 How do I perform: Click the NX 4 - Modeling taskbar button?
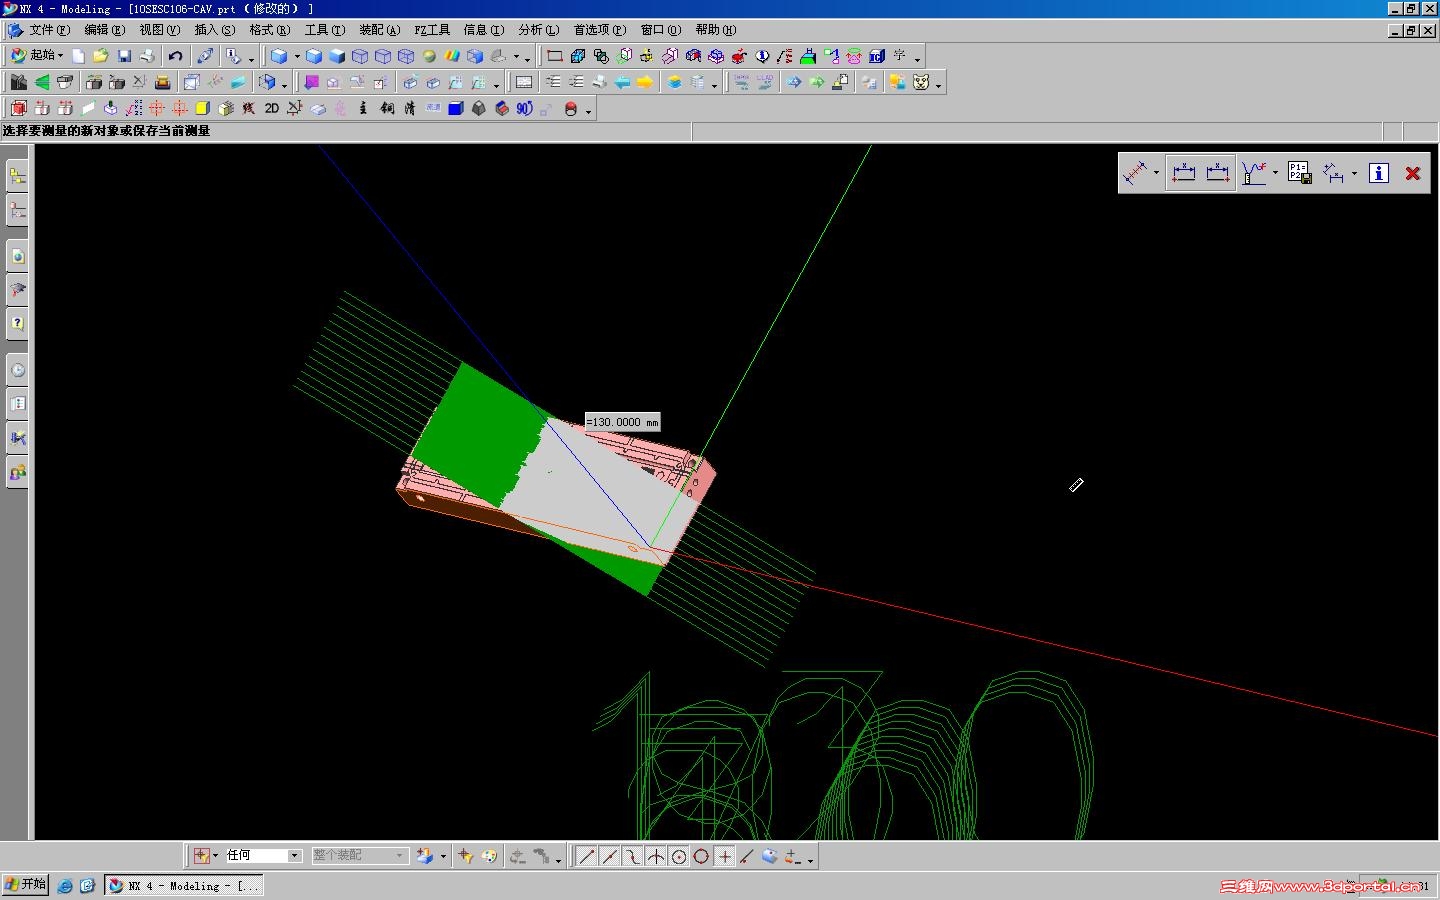pos(184,886)
